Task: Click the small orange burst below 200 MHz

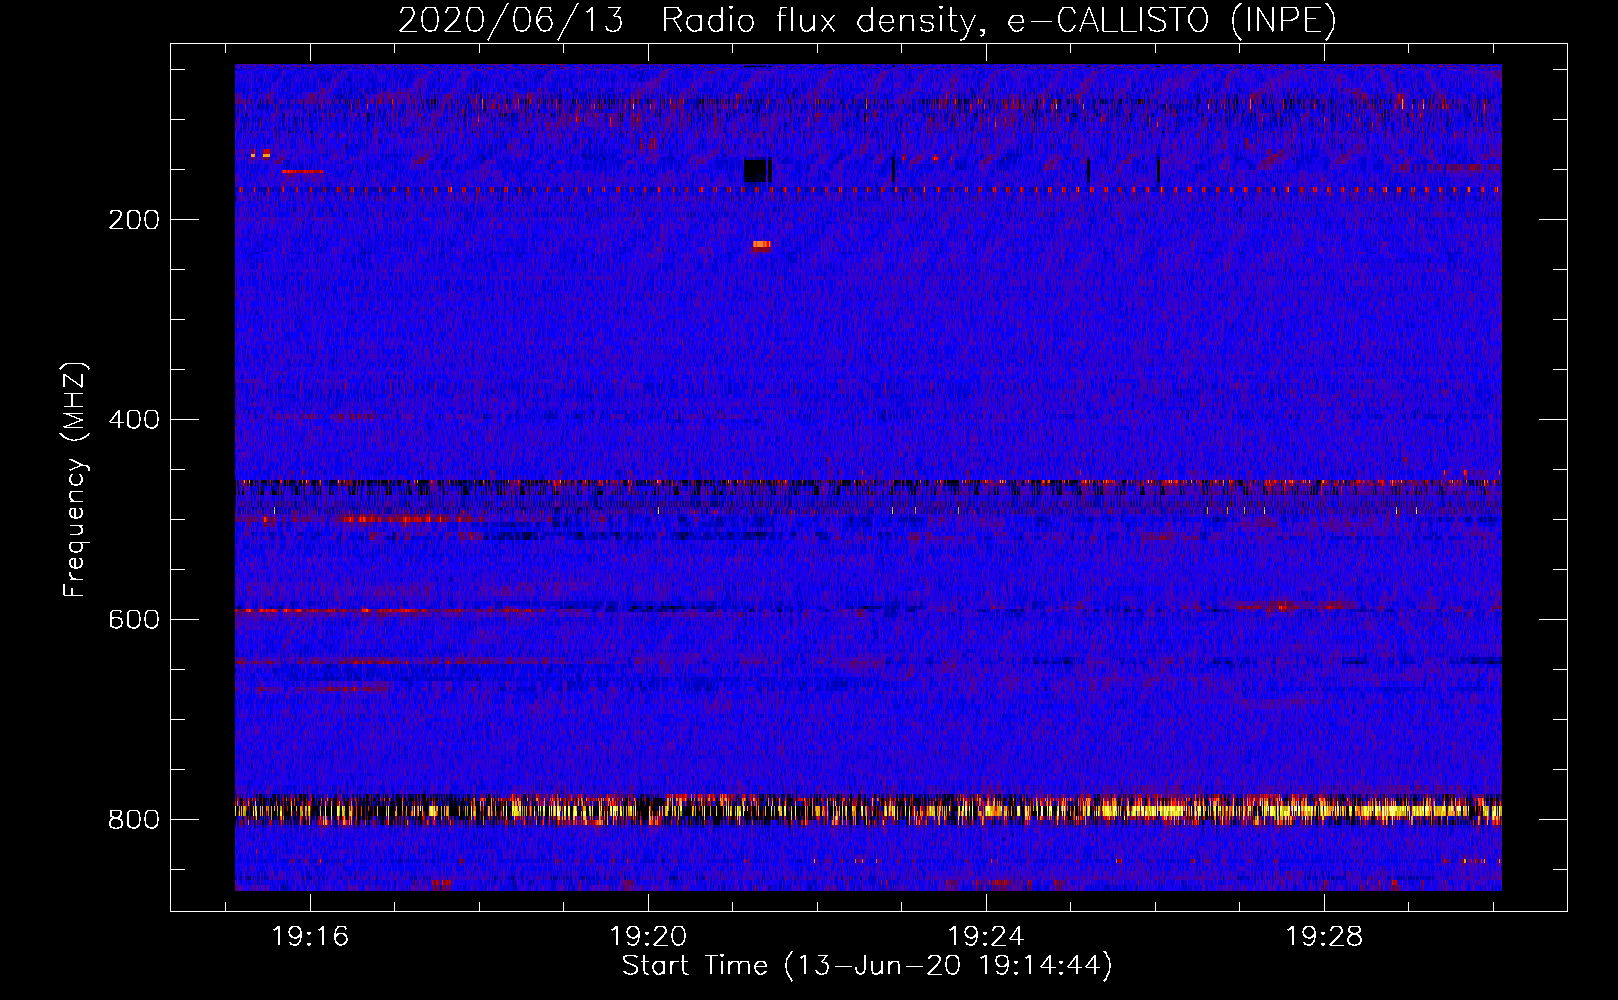Action: (762, 244)
